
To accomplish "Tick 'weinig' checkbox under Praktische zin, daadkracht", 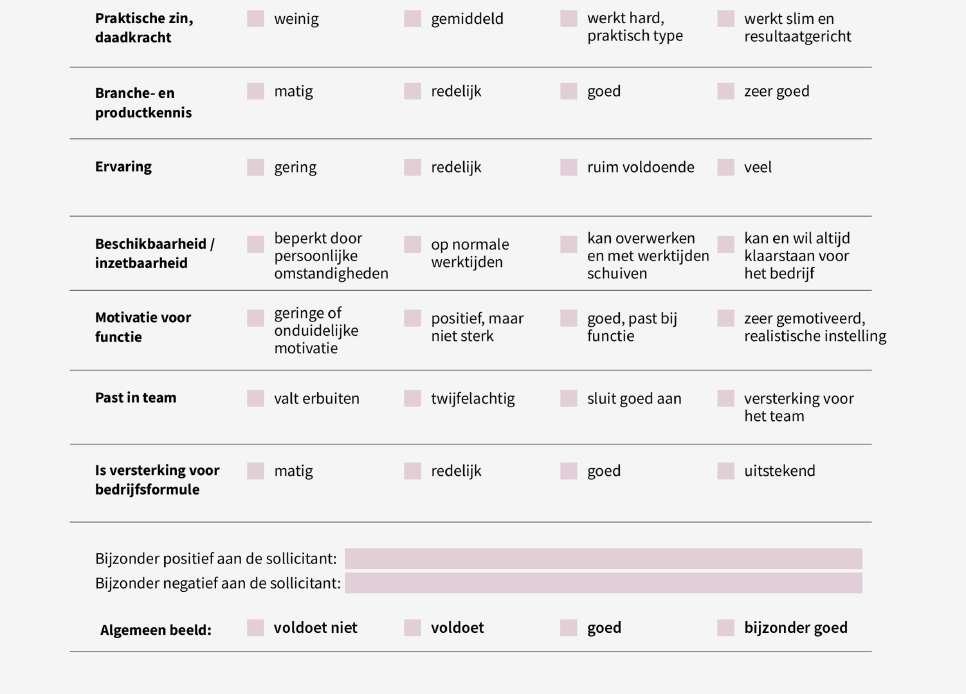I will pyautogui.click(x=256, y=19).
